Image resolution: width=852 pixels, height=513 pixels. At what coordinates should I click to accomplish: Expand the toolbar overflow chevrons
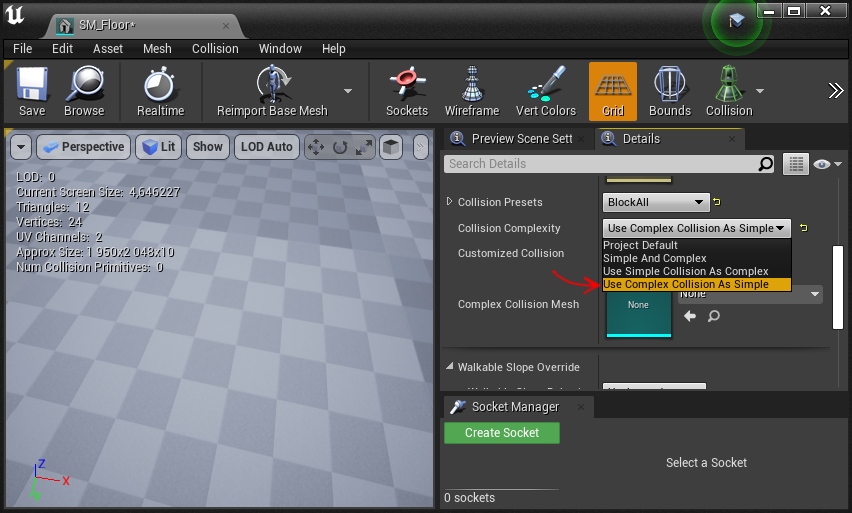click(836, 91)
